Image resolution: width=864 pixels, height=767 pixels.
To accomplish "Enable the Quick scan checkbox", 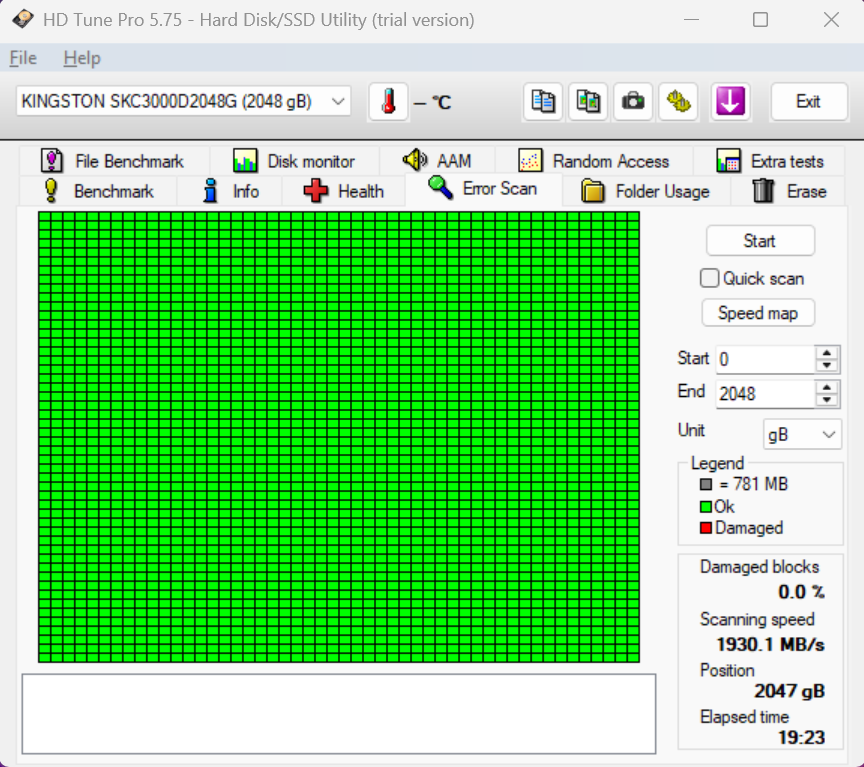I will pyautogui.click(x=709, y=278).
